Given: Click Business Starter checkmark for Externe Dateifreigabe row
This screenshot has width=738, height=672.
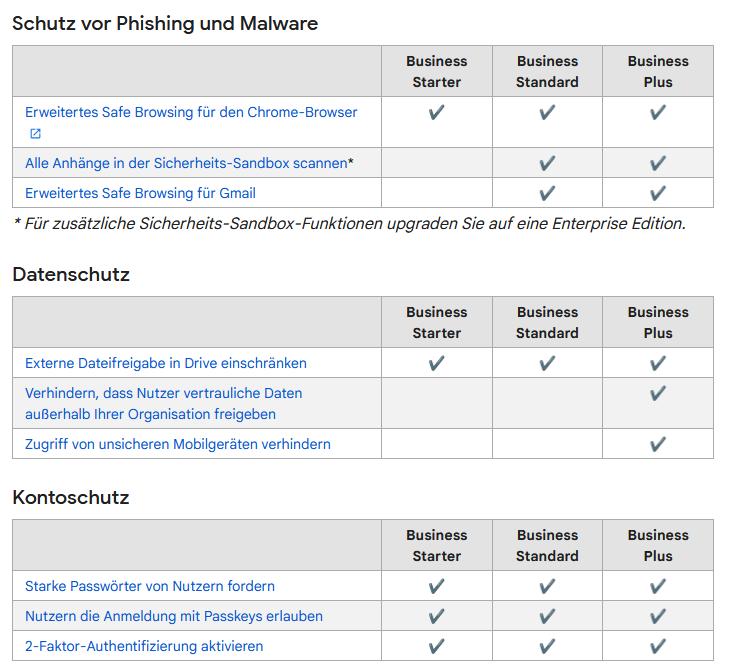Looking at the screenshot, I should [437, 364].
